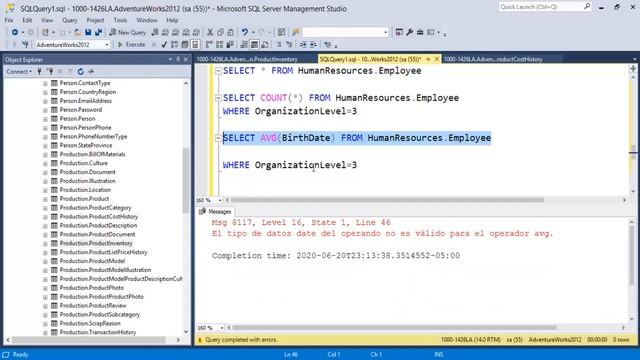Open the Tools menu
640x360 pixels.
120,20
